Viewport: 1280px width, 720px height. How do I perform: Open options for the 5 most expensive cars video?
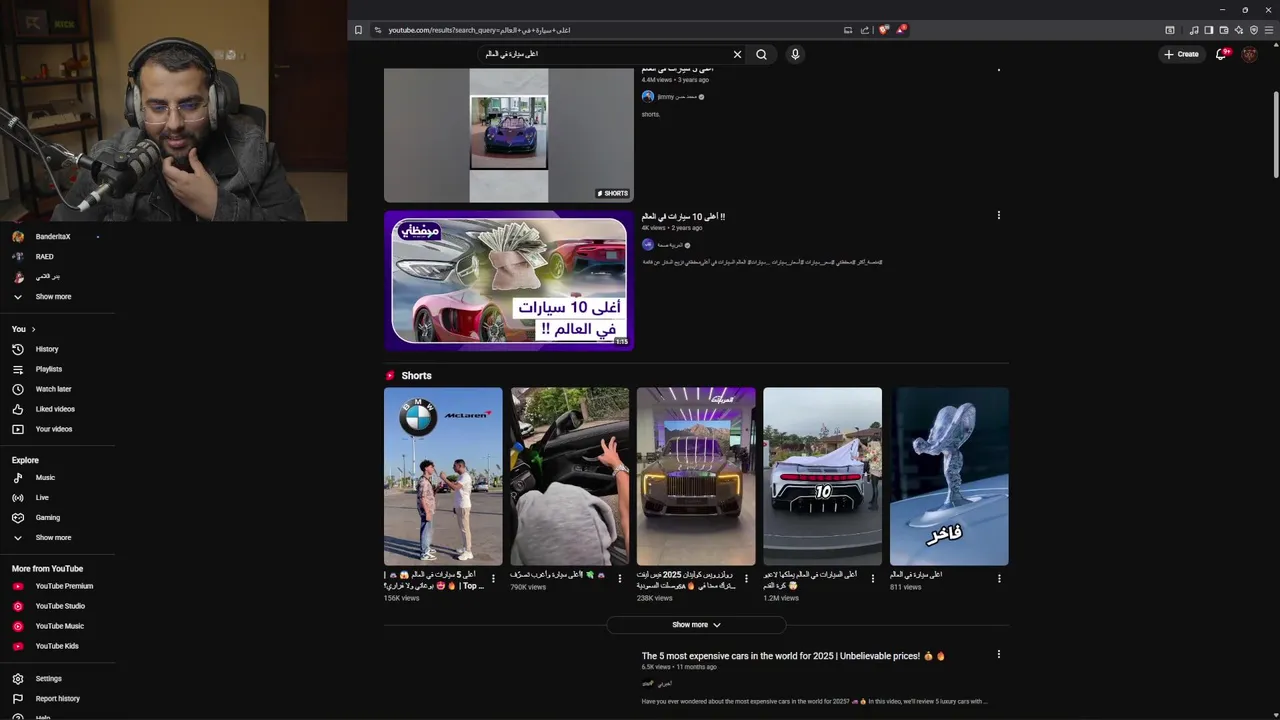click(x=998, y=654)
